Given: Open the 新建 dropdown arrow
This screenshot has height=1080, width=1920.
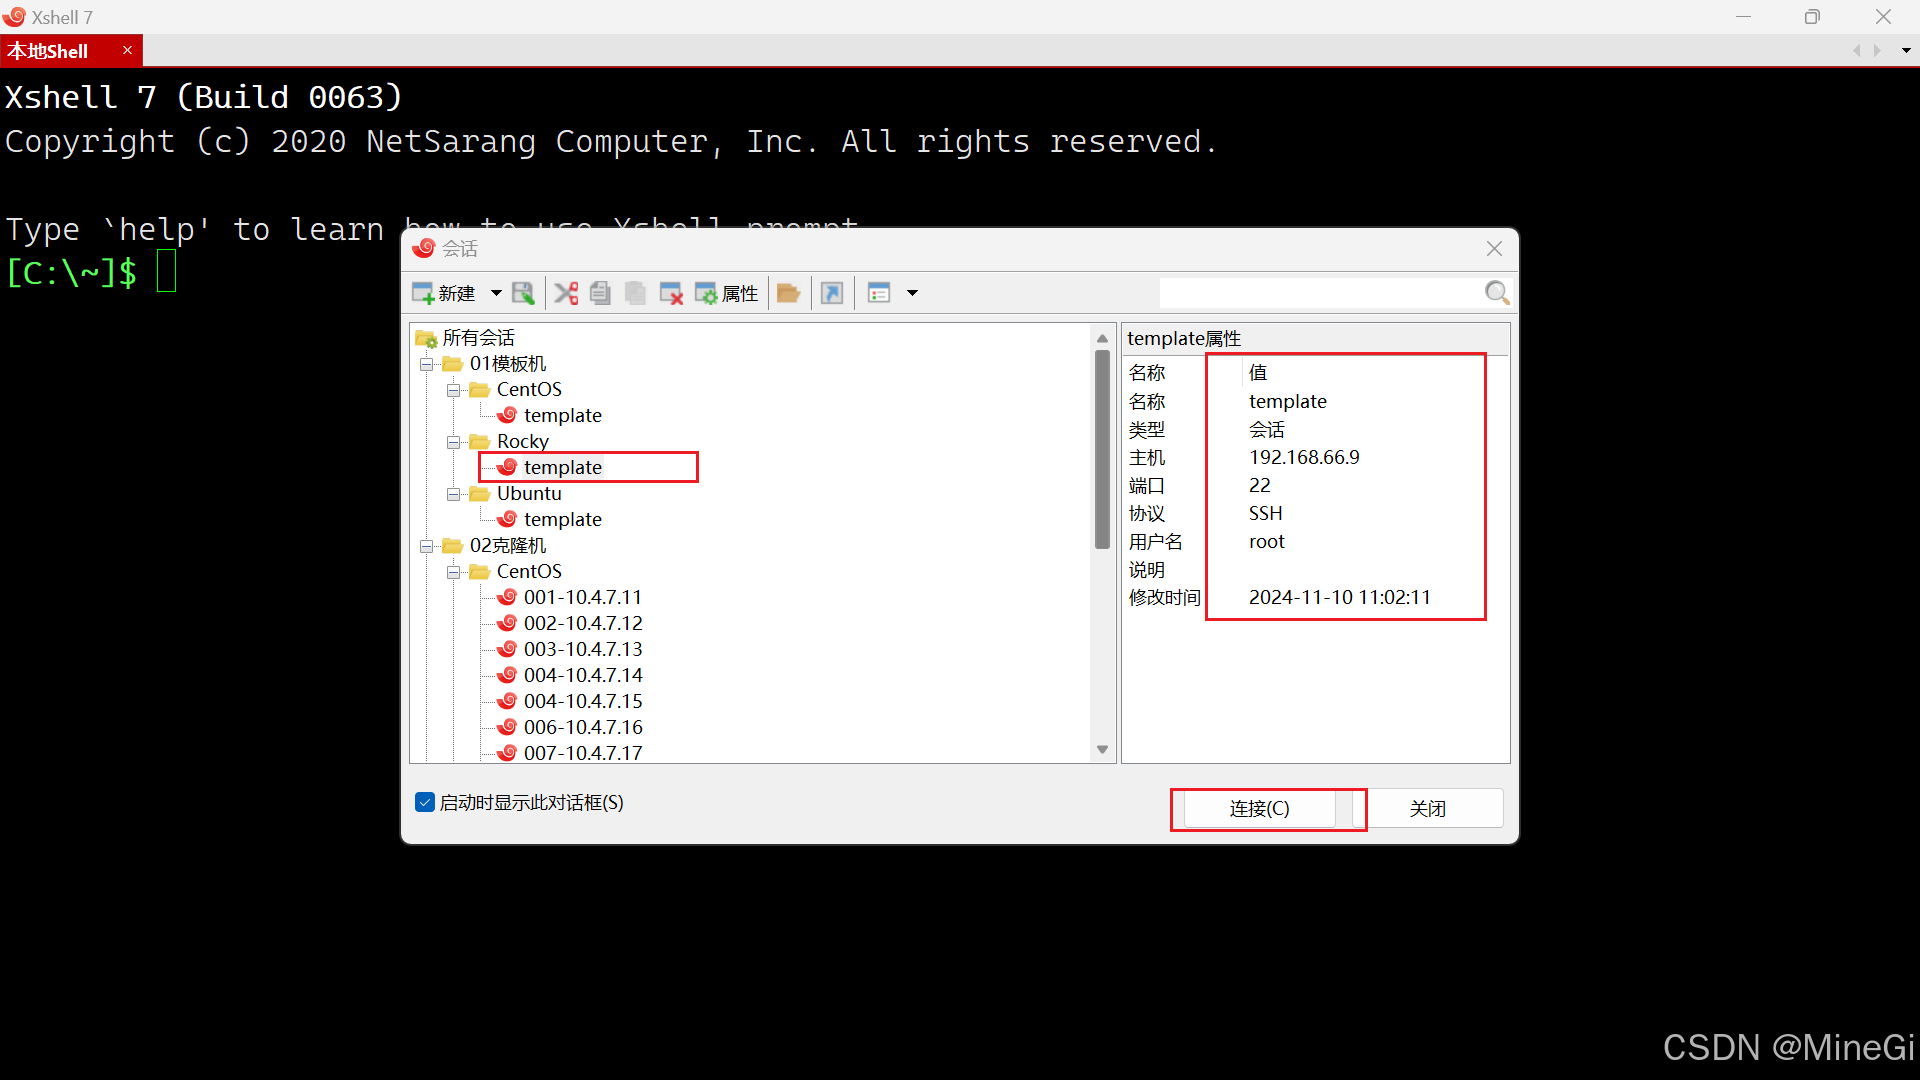Looking at the screenshot, I should tap(496, 293).
